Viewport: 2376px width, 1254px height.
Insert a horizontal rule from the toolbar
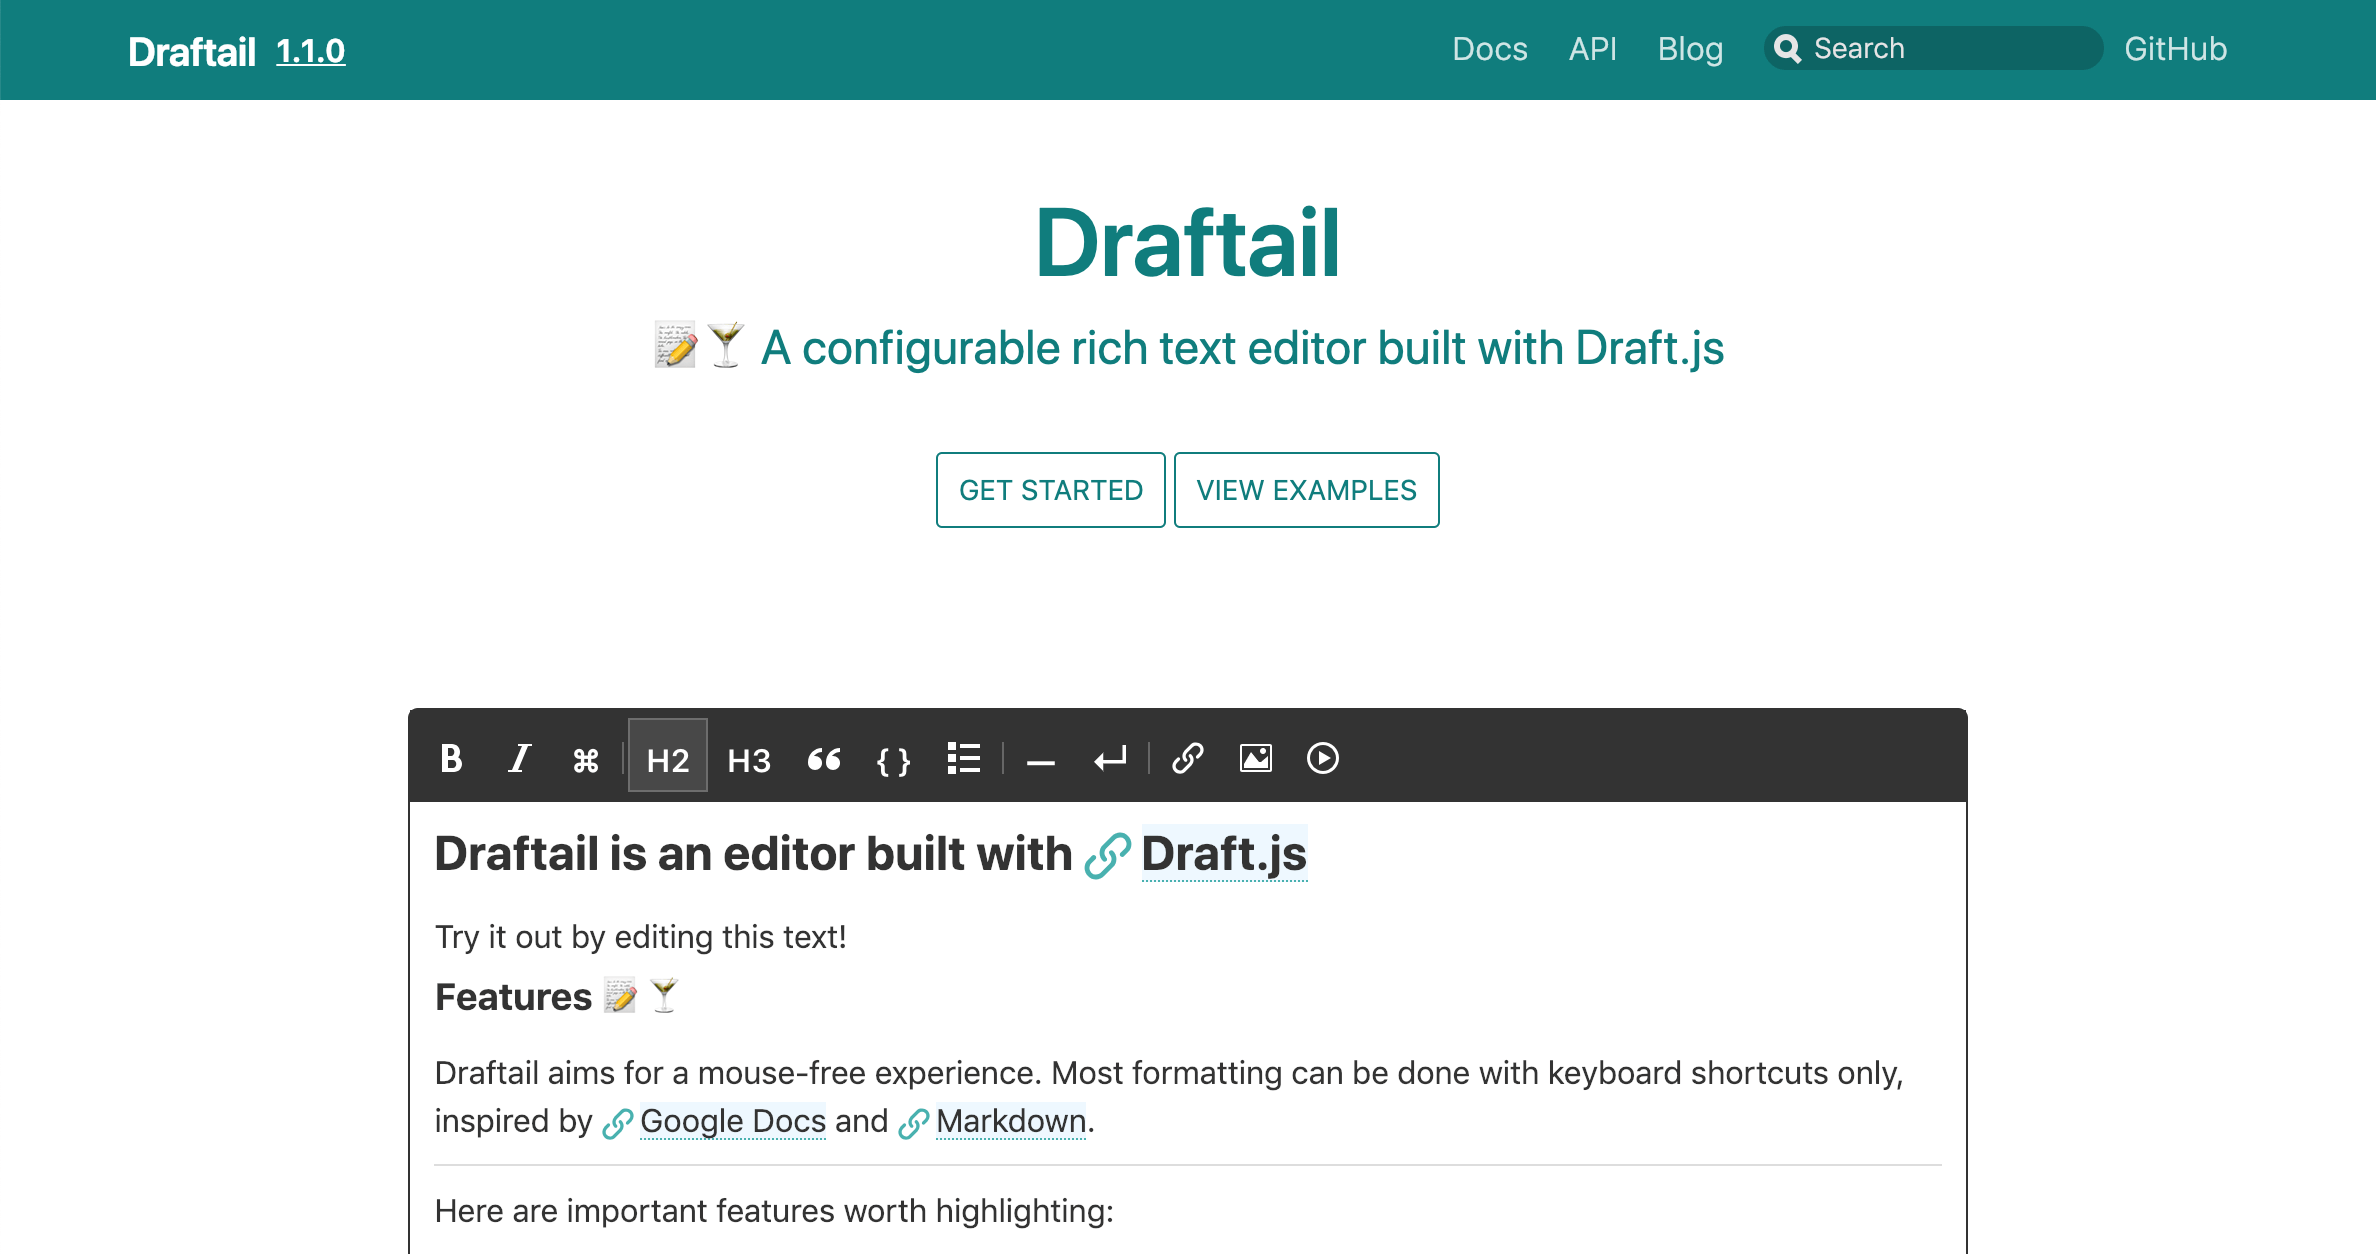point(1040,759)
